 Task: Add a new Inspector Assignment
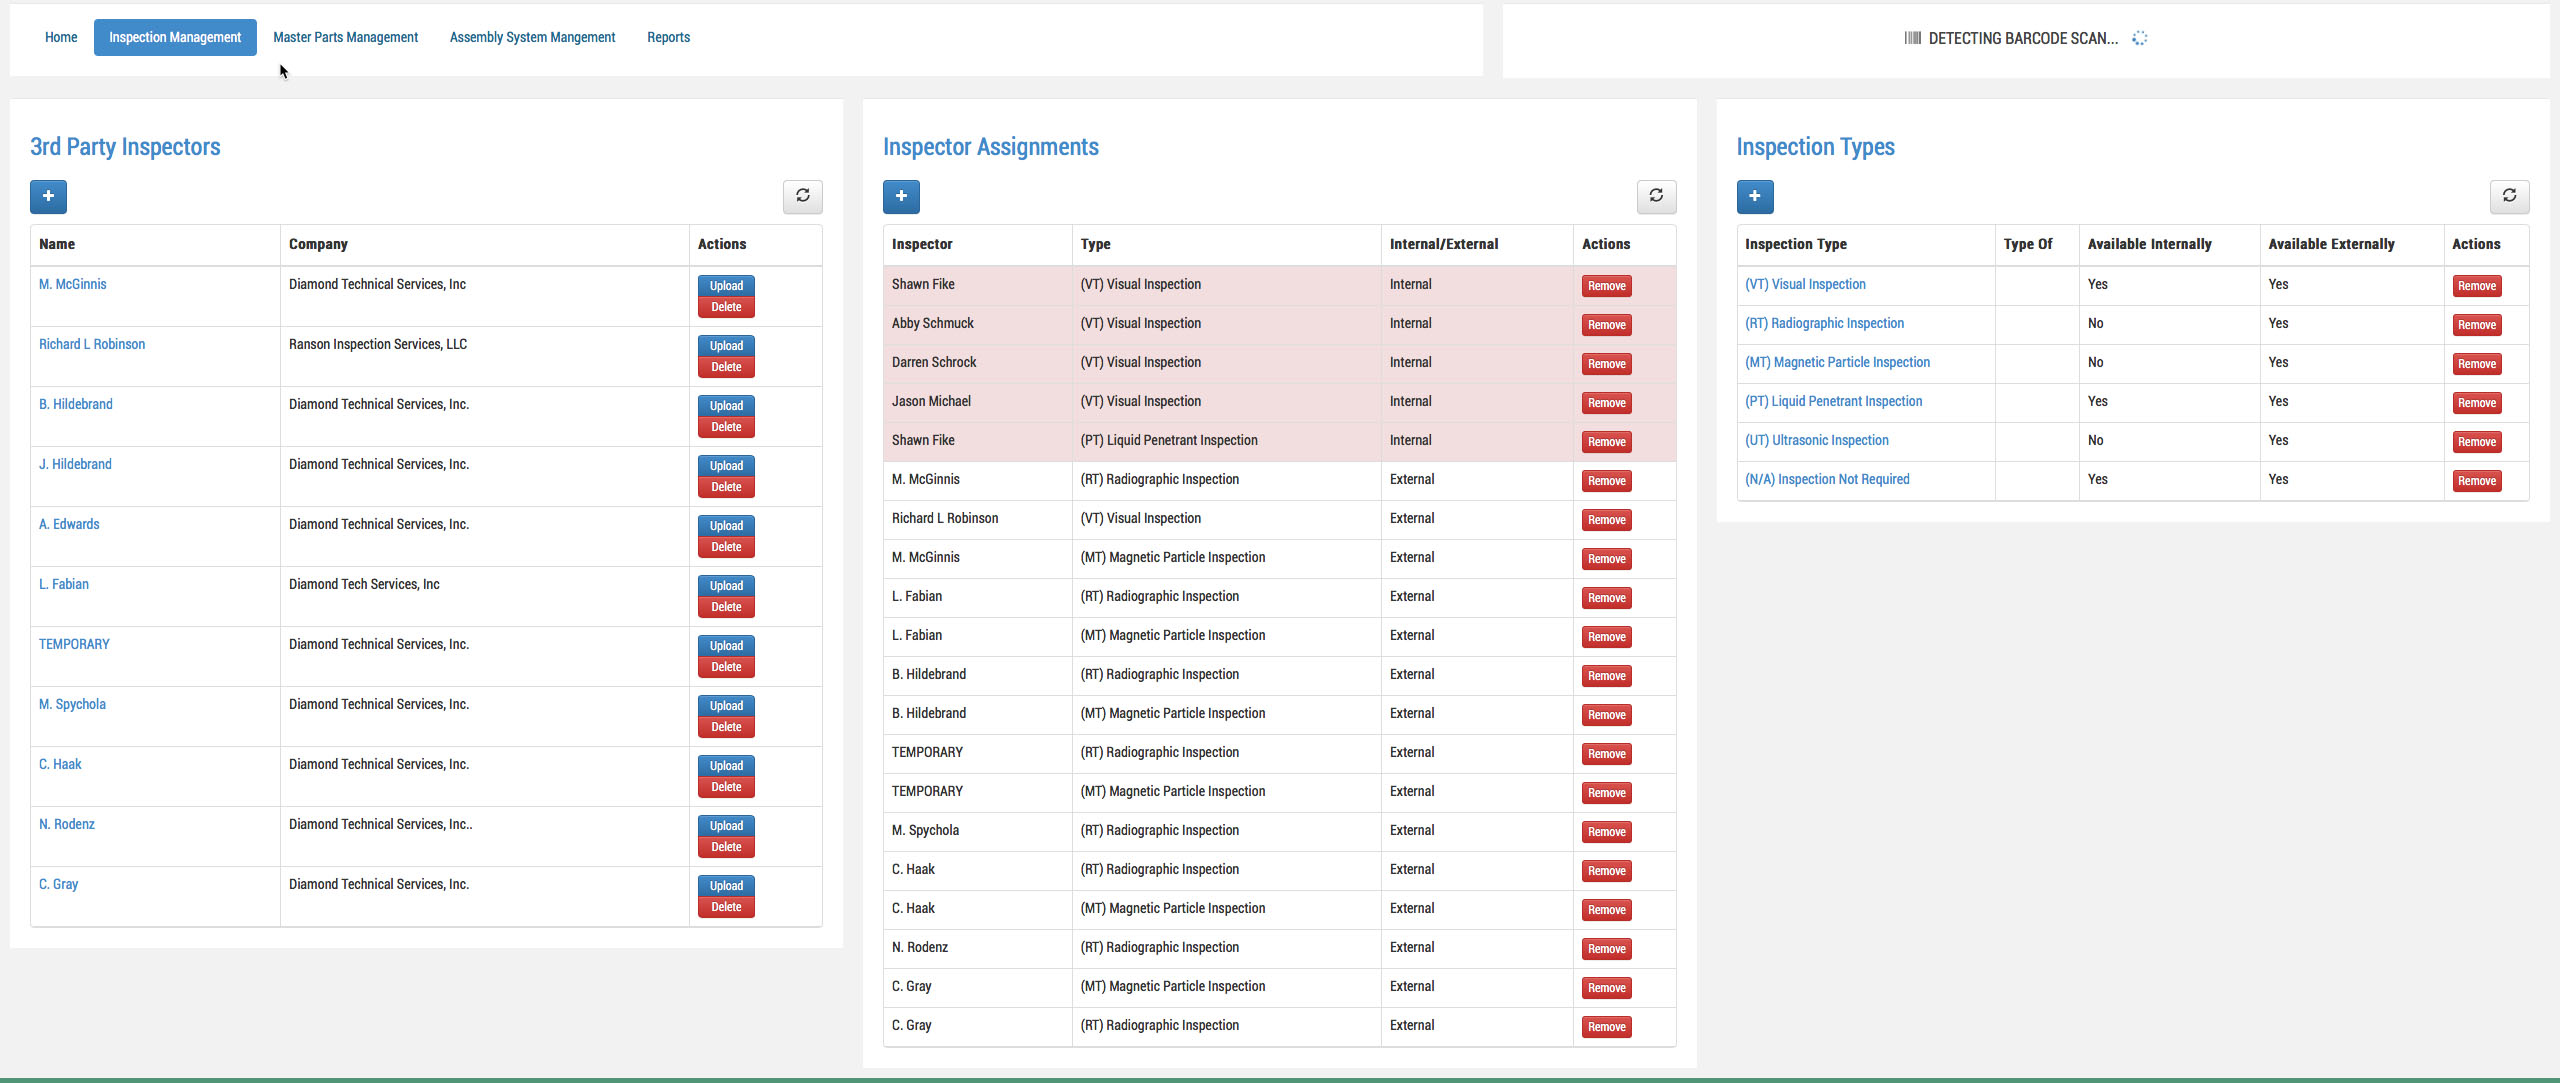901,197
